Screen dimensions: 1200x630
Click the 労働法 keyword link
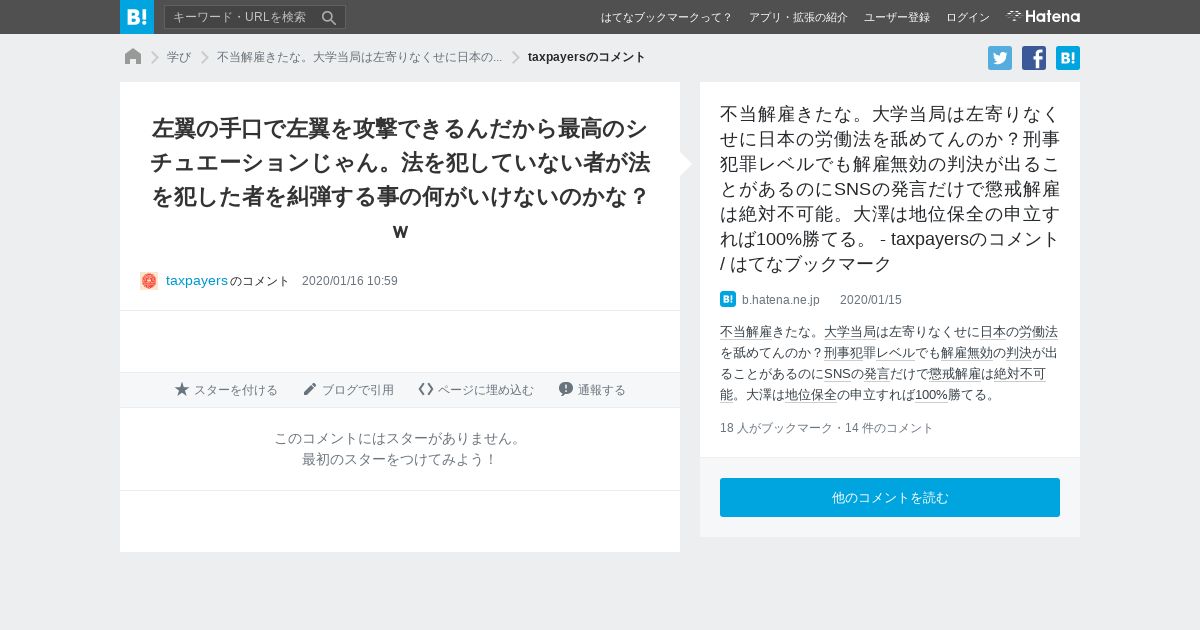pos(1038,332)
